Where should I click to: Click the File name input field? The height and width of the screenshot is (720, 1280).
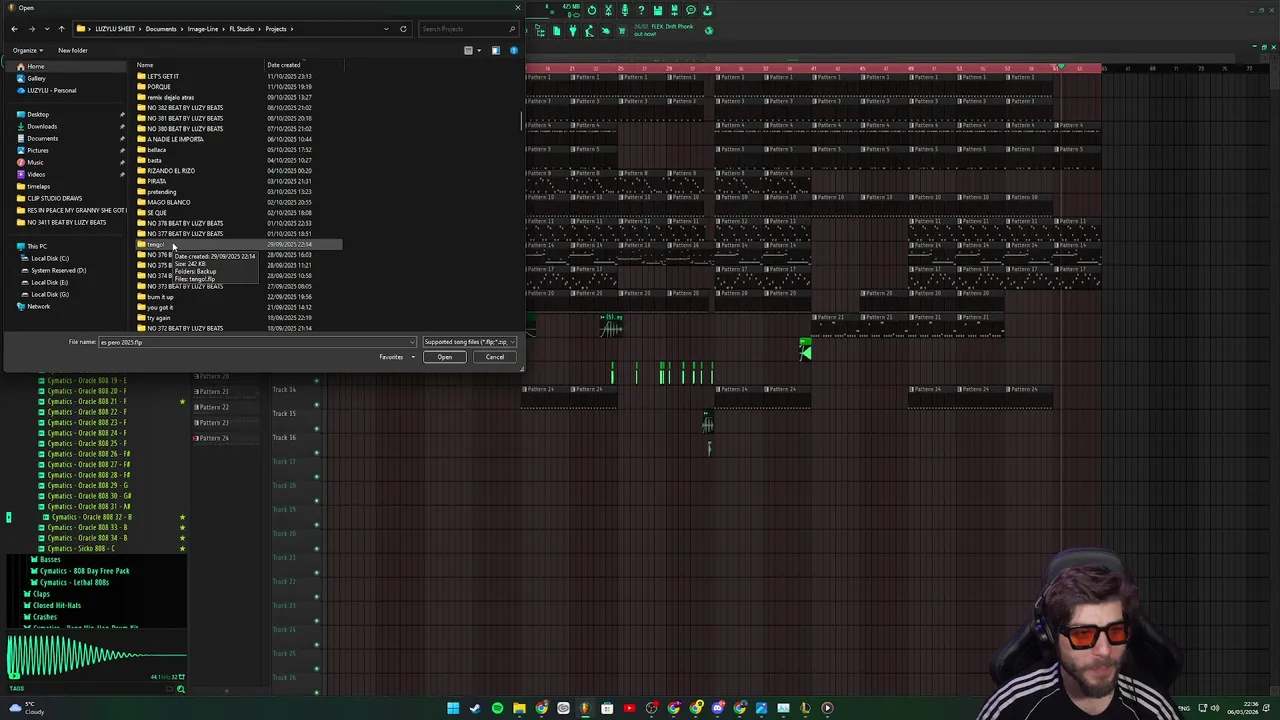click(x=255, y=342)
